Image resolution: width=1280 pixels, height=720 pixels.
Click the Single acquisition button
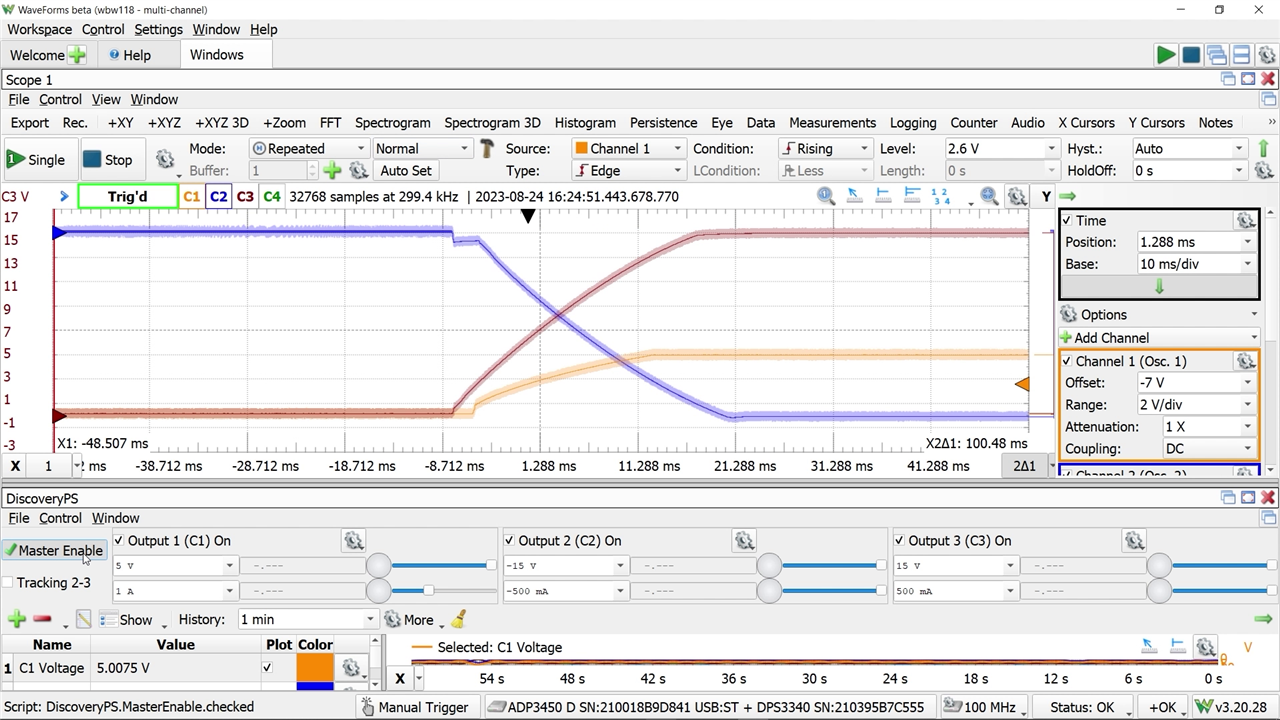[x=36, y=160]
